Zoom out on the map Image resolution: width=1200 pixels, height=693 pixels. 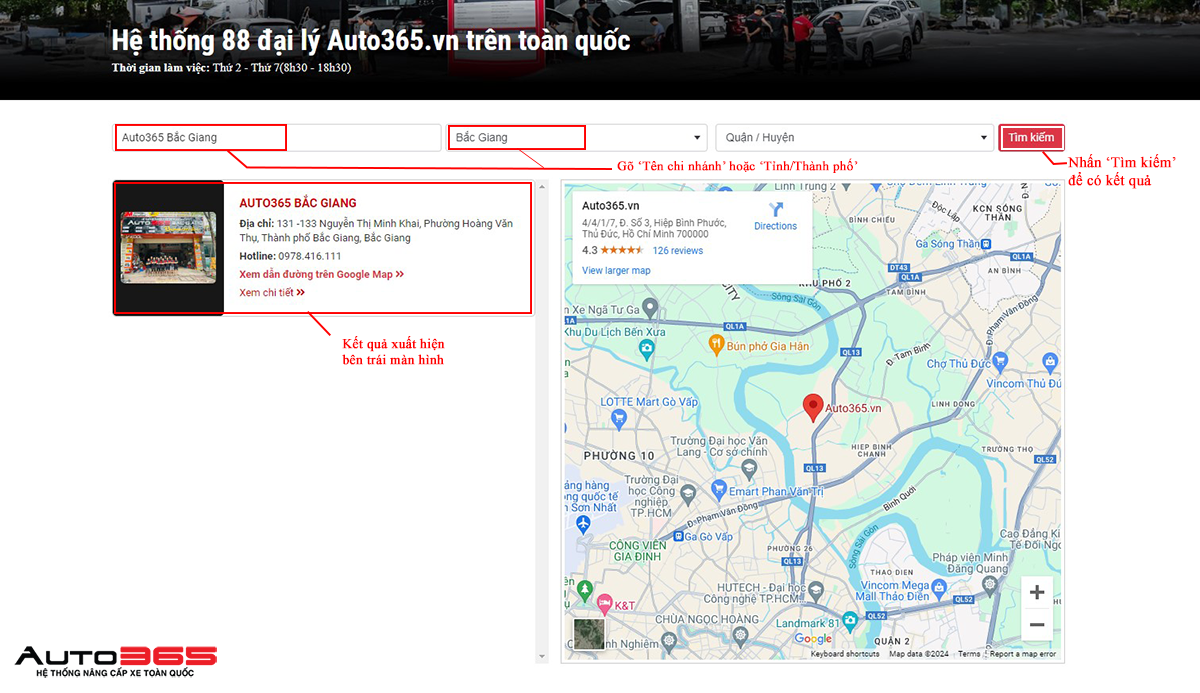click(x=1037, y=625)
